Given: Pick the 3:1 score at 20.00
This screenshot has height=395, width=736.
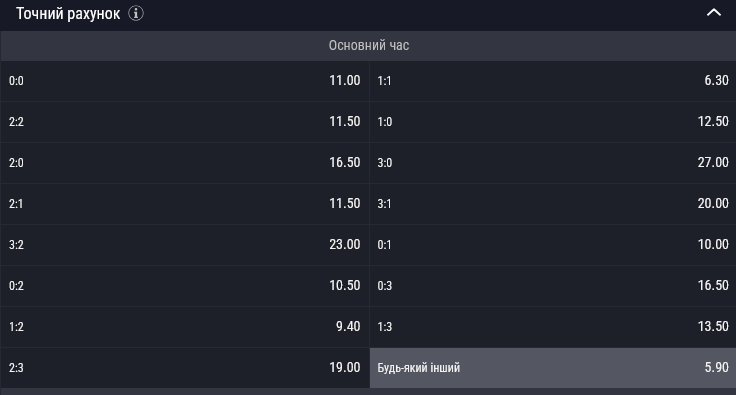Looking at the screenshot, I should tap(553, 204).
